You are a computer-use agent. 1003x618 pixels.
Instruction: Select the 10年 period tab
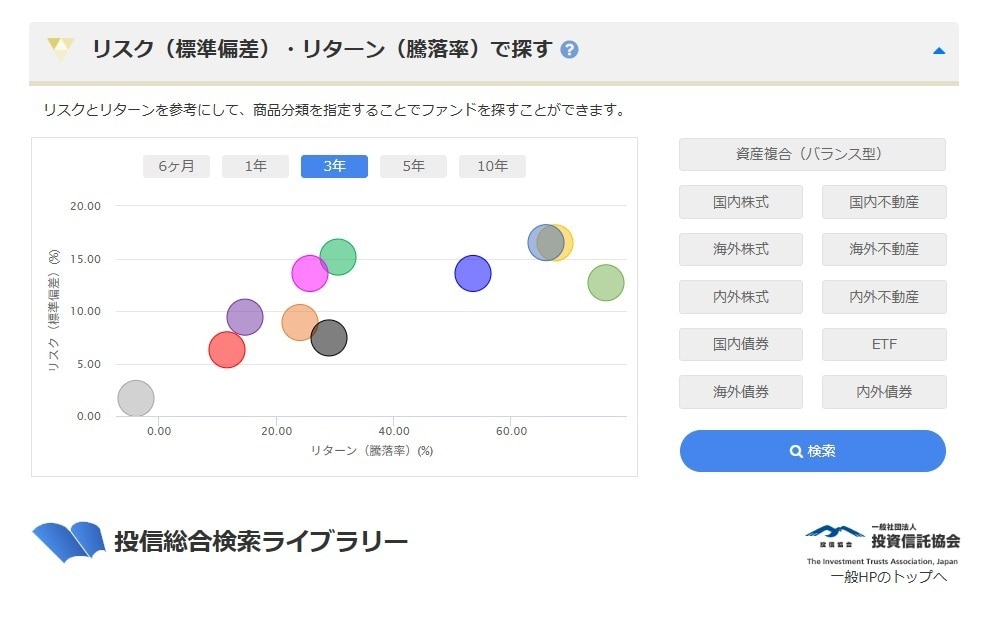[493, 166]
